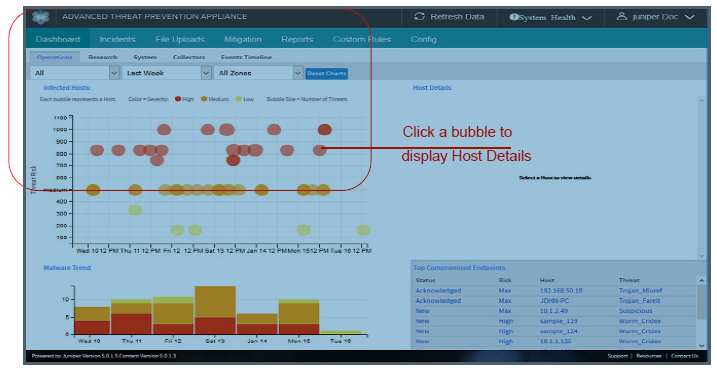717x370 pixels.
Task: Select the Wed 10 bar in Malware Trend
Action: (x=92, y=320)
